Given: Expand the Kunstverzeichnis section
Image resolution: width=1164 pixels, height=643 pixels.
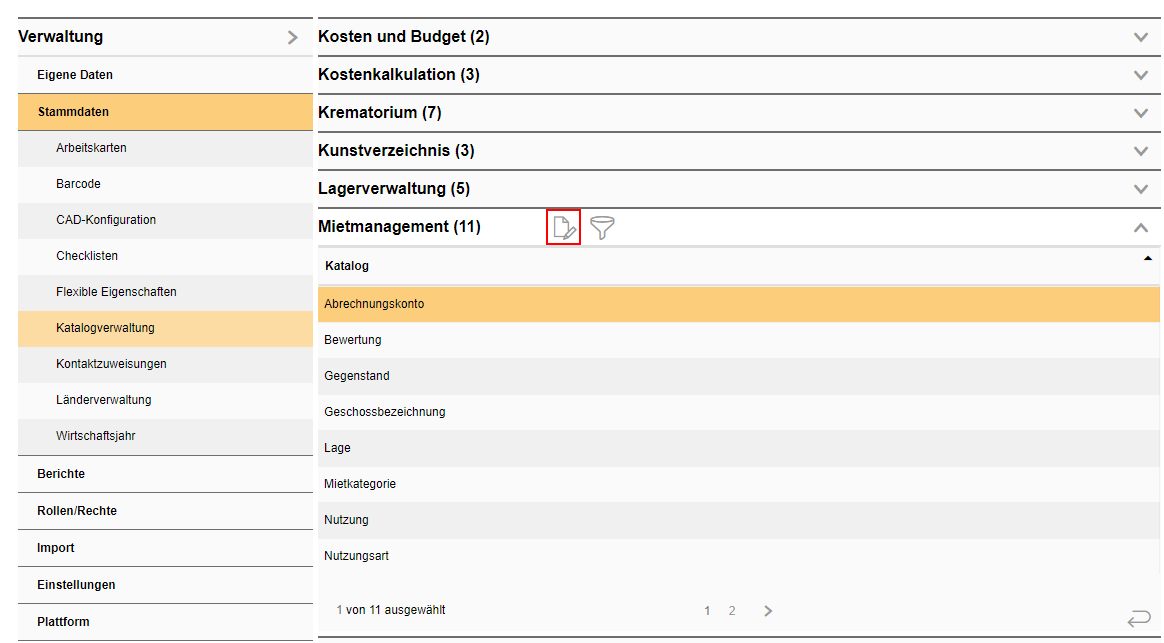Looking at the screenshot, I should pos(1140,151).
